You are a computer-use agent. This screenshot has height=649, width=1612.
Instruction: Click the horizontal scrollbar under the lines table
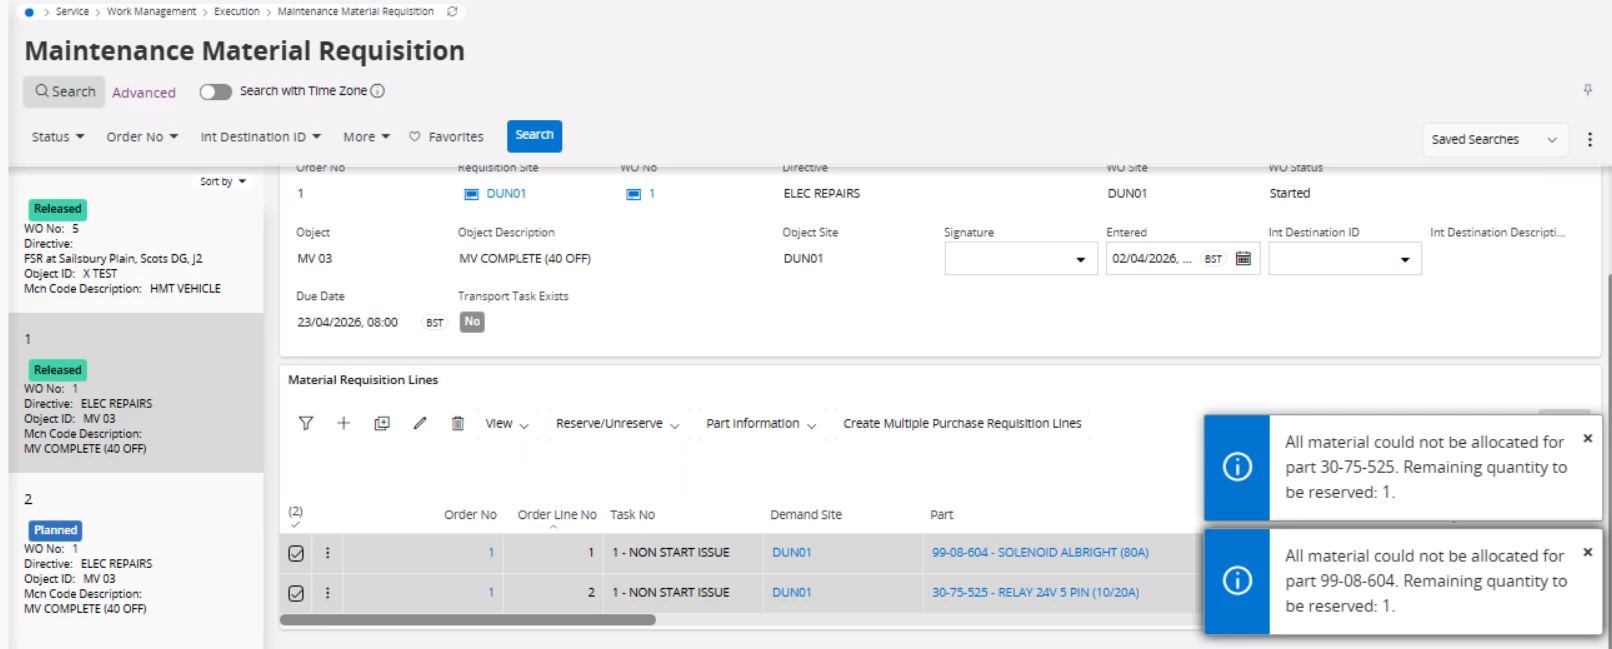(467, 620)
